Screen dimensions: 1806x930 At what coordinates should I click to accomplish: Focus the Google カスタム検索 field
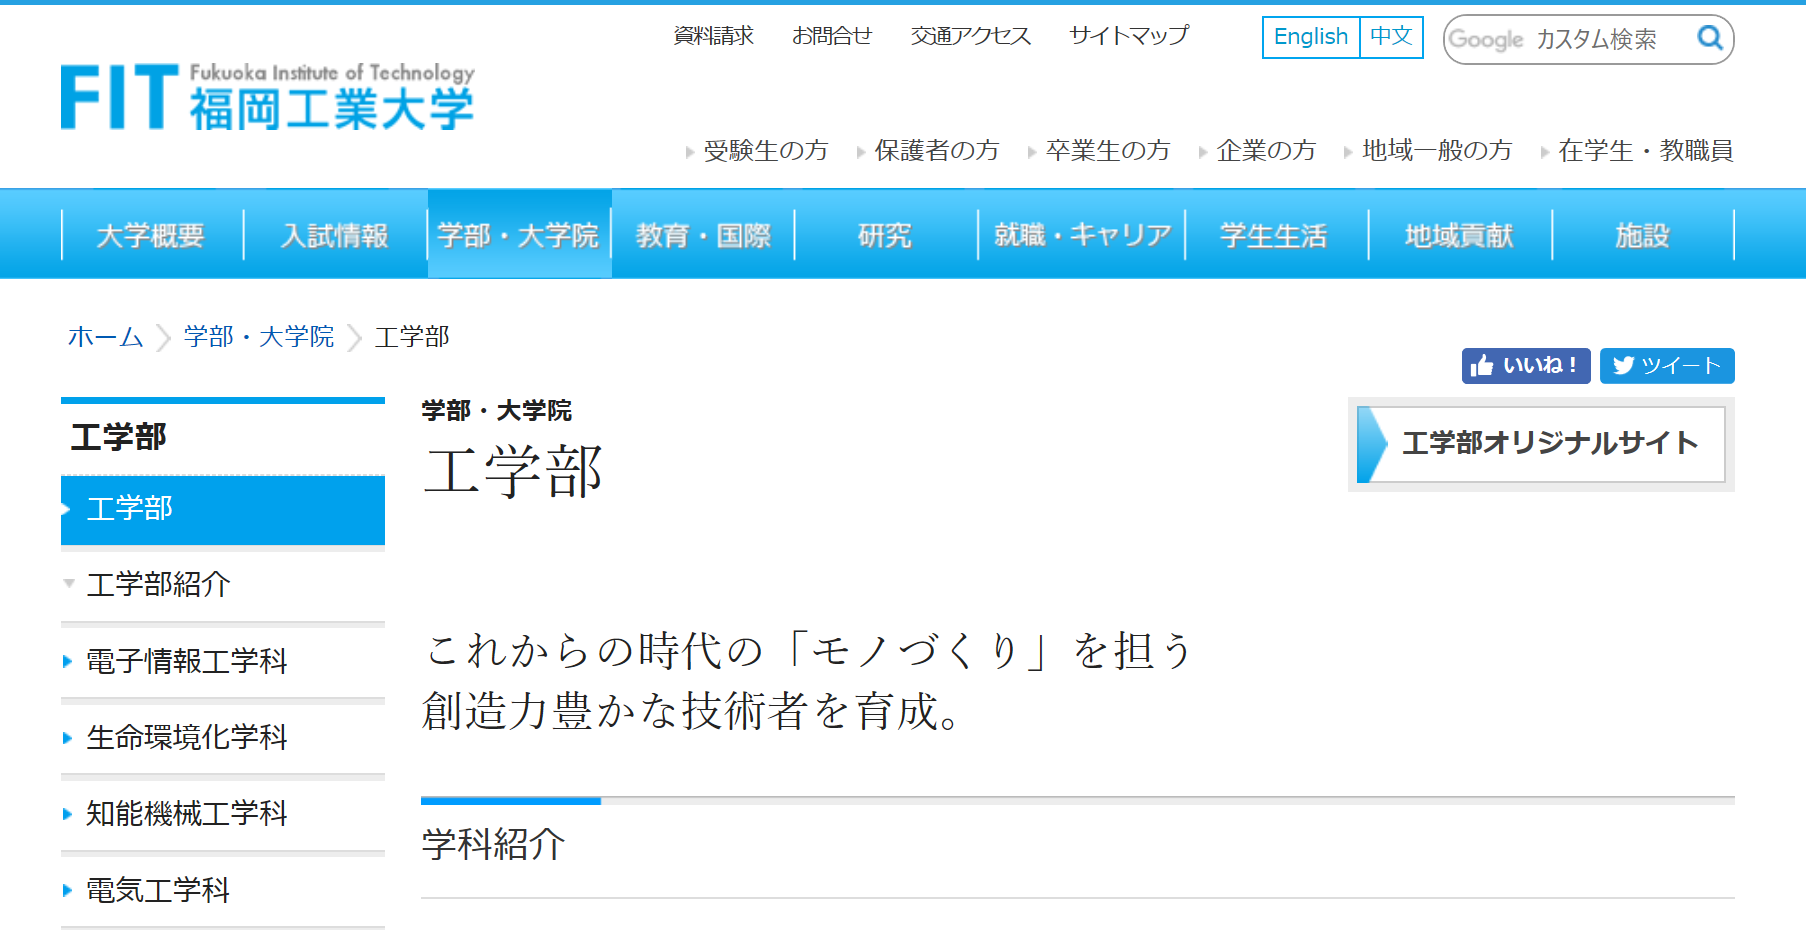pos(1568,39)
